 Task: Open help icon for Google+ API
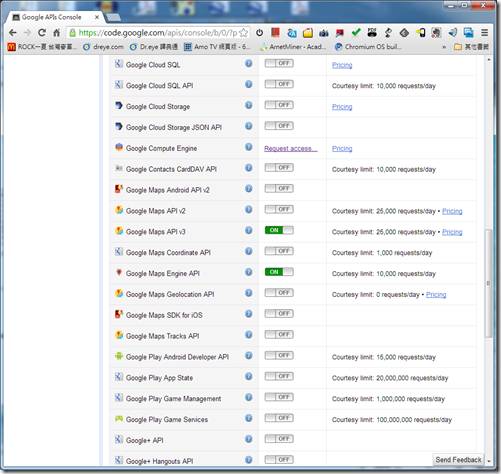(249, 439)
